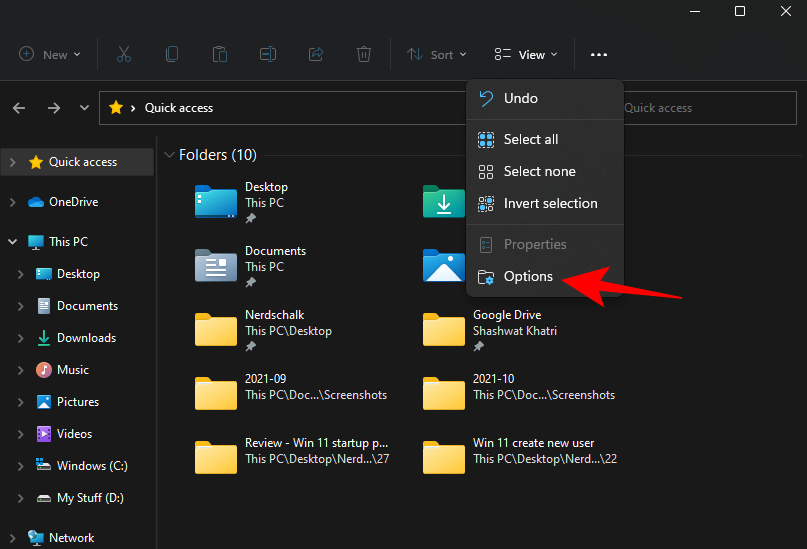Click the Cut scissors icon in toolbar

pyautogui.click(x=124, y=55)
